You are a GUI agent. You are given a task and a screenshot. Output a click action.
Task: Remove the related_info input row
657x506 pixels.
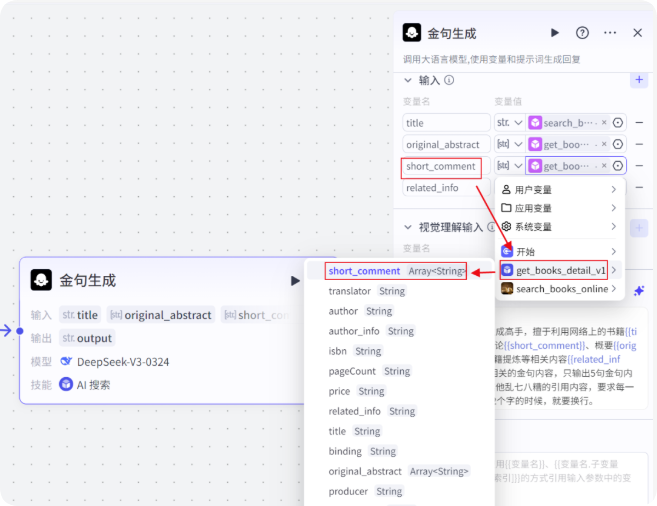pos(639,187)
